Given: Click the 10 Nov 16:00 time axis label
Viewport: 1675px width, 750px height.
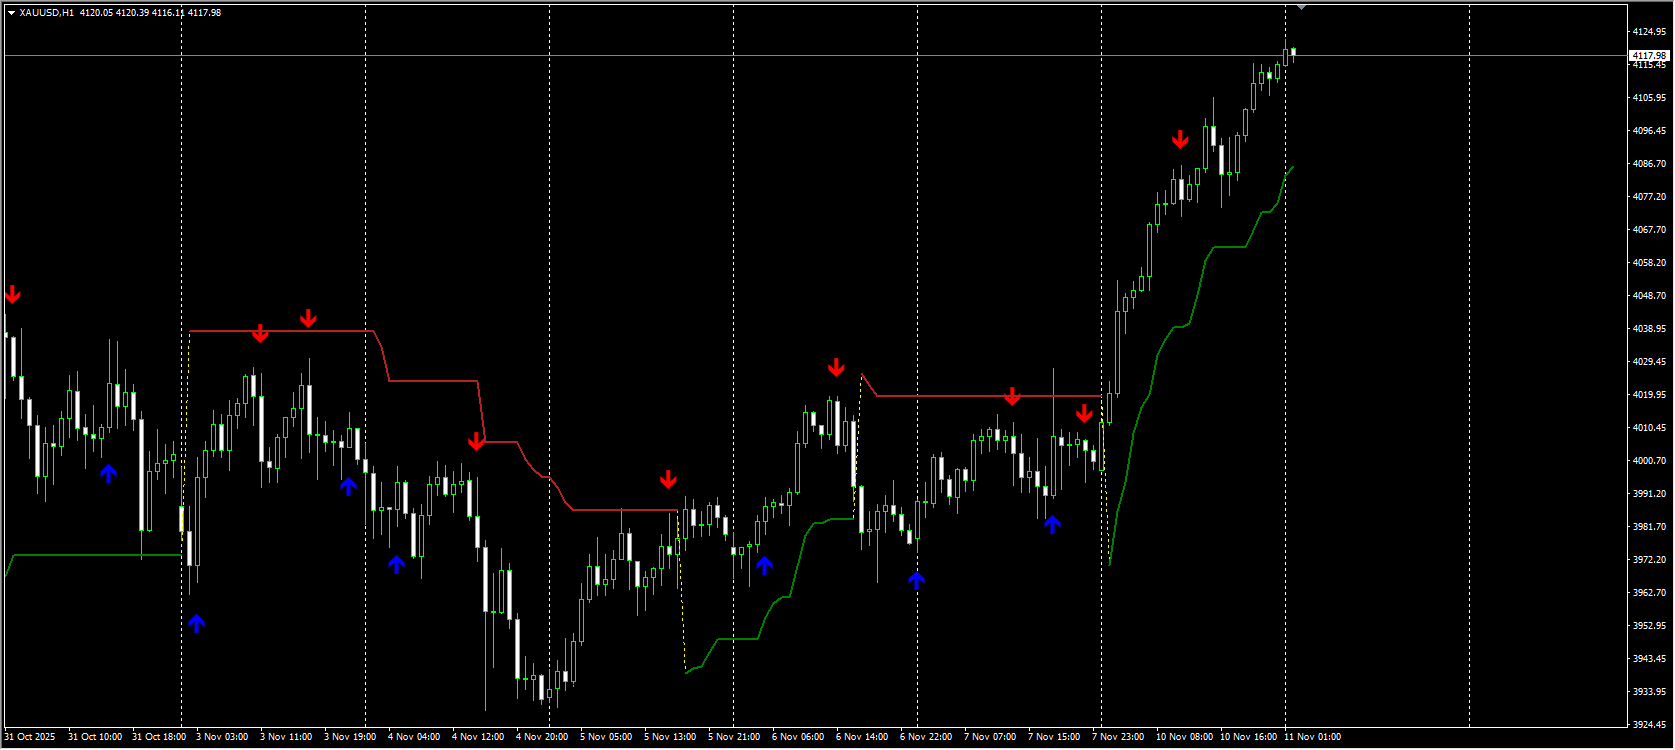Looking at the screenshot, I should pyautogui.click(x=1248, y=737).
